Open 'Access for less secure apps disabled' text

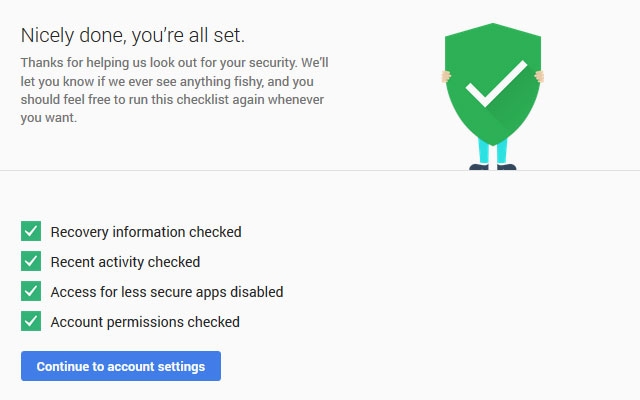tap(167, 292)
